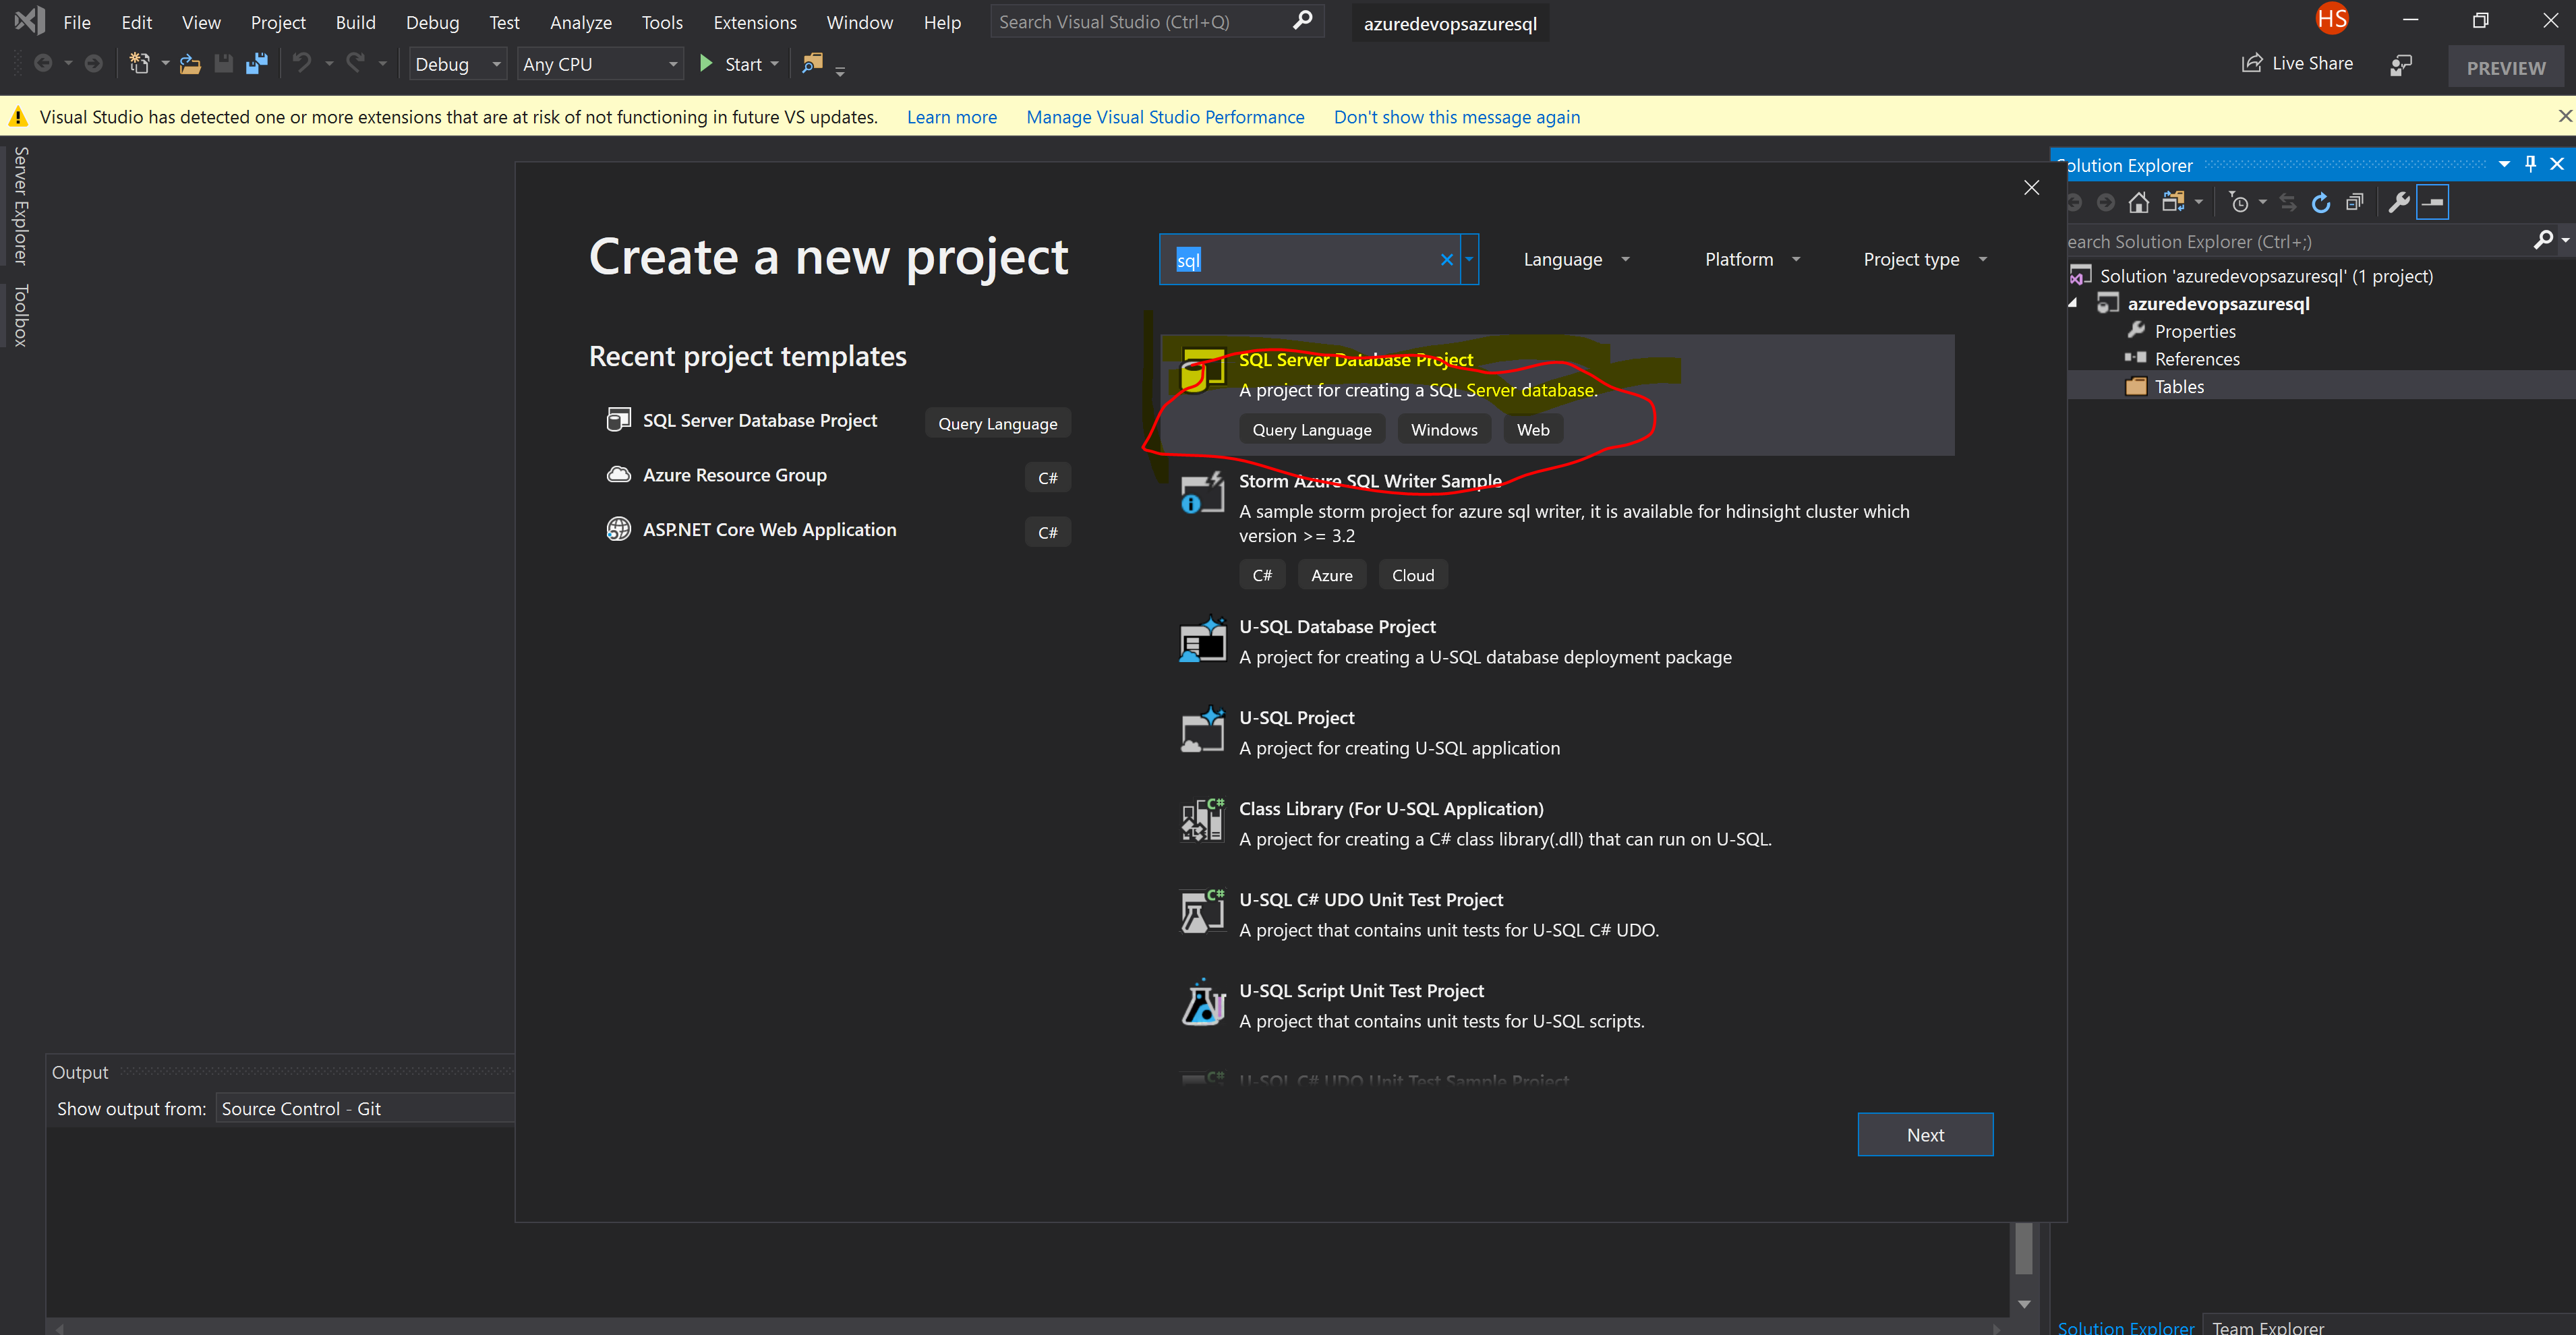Click the Switch Views icon in Solution Explorer
This screenshot has width=2576, height=1335.
tap(2173, 203)
